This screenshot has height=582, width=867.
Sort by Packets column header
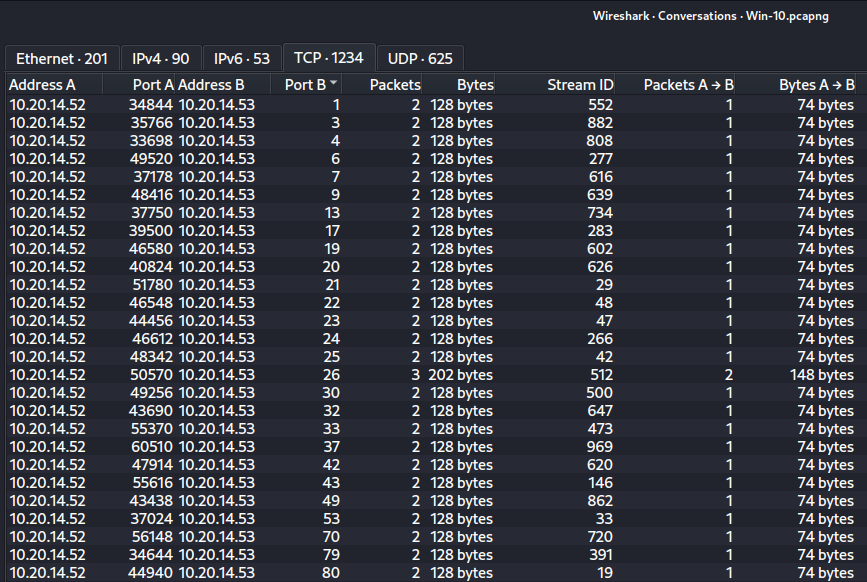coord(382,85)
